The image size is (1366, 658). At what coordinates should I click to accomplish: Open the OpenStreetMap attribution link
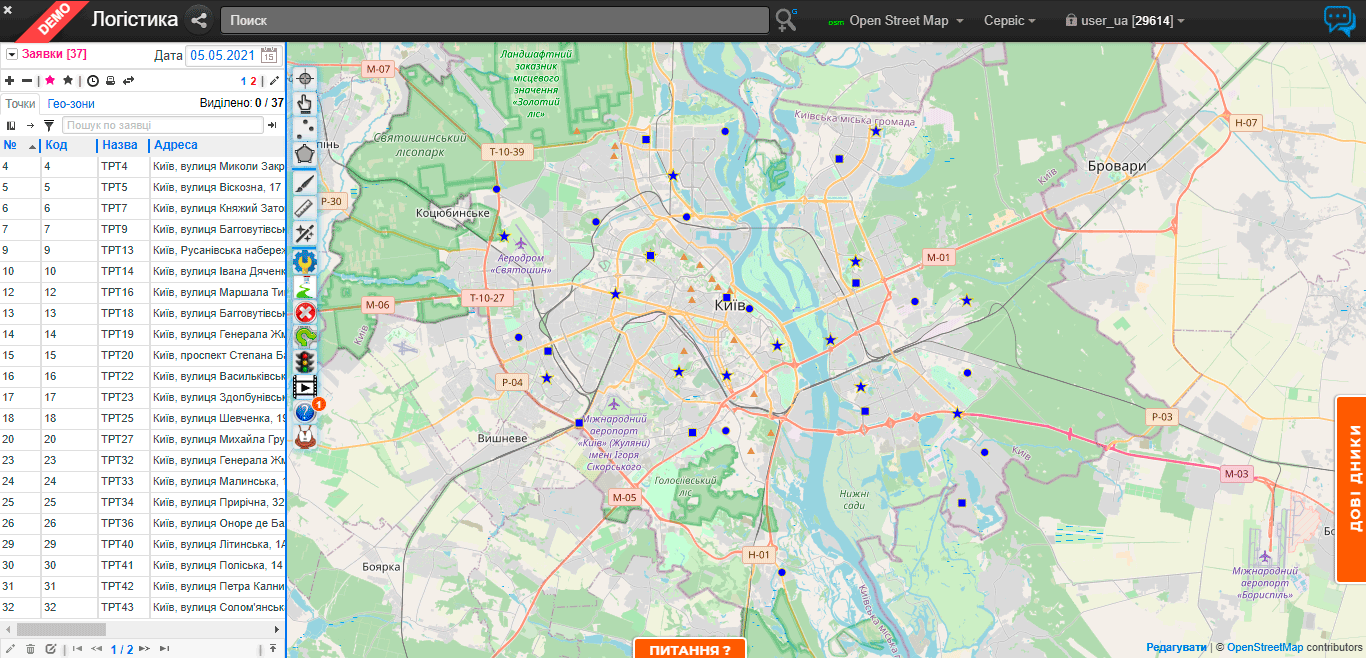click(1264, 647)
